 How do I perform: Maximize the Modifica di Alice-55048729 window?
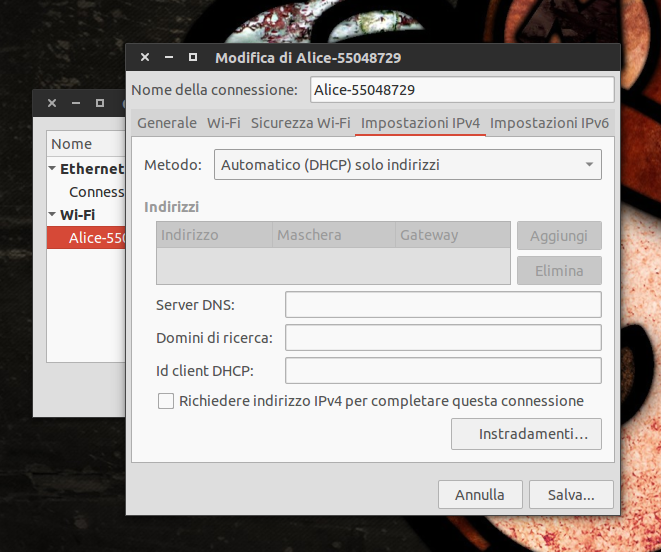193,57
